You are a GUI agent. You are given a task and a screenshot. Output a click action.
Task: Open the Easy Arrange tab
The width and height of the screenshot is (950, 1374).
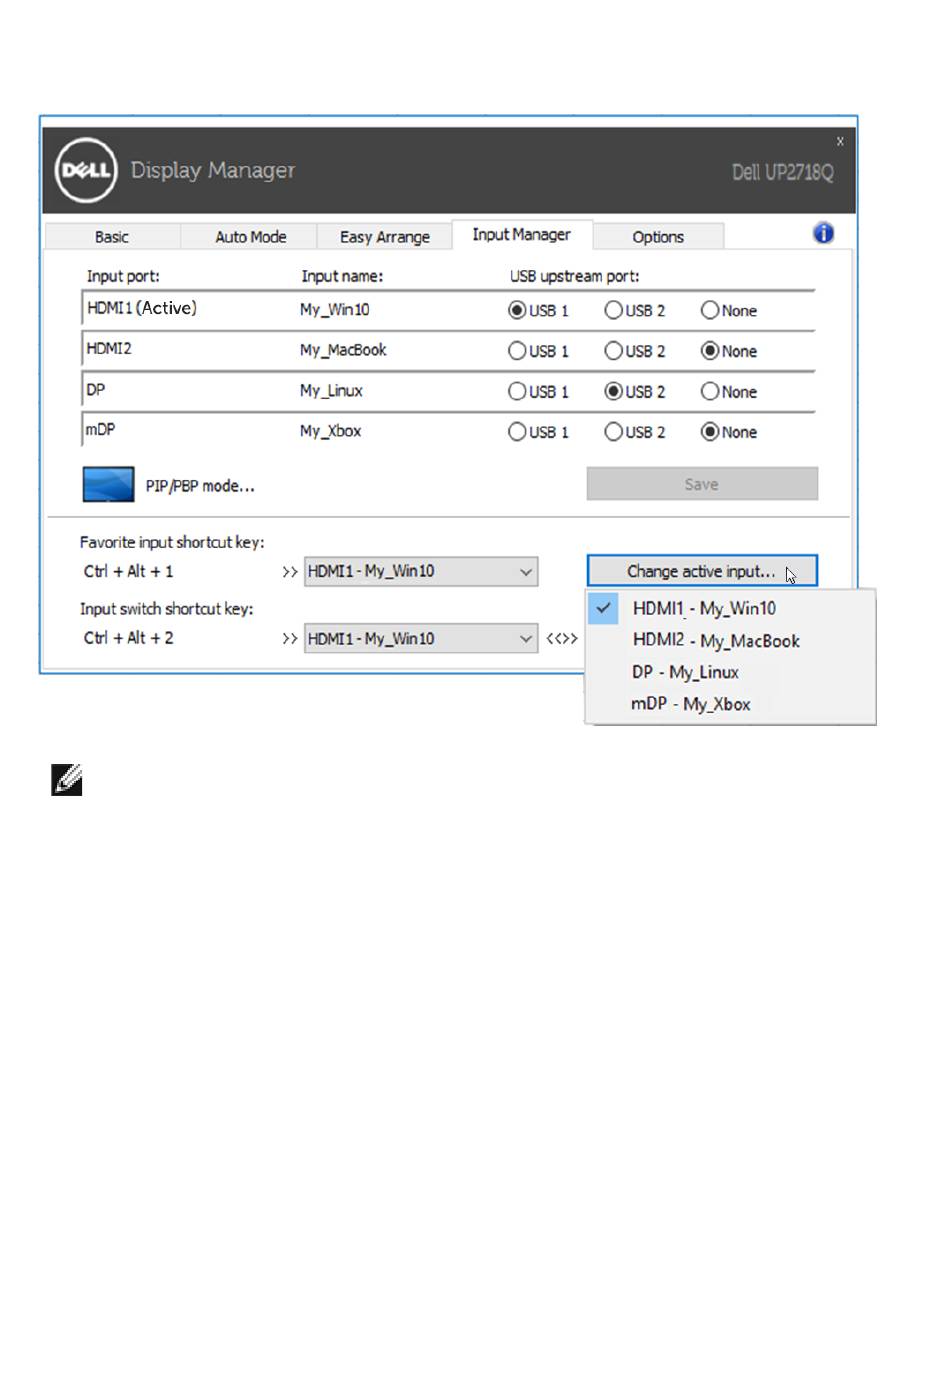pos(385,237)
